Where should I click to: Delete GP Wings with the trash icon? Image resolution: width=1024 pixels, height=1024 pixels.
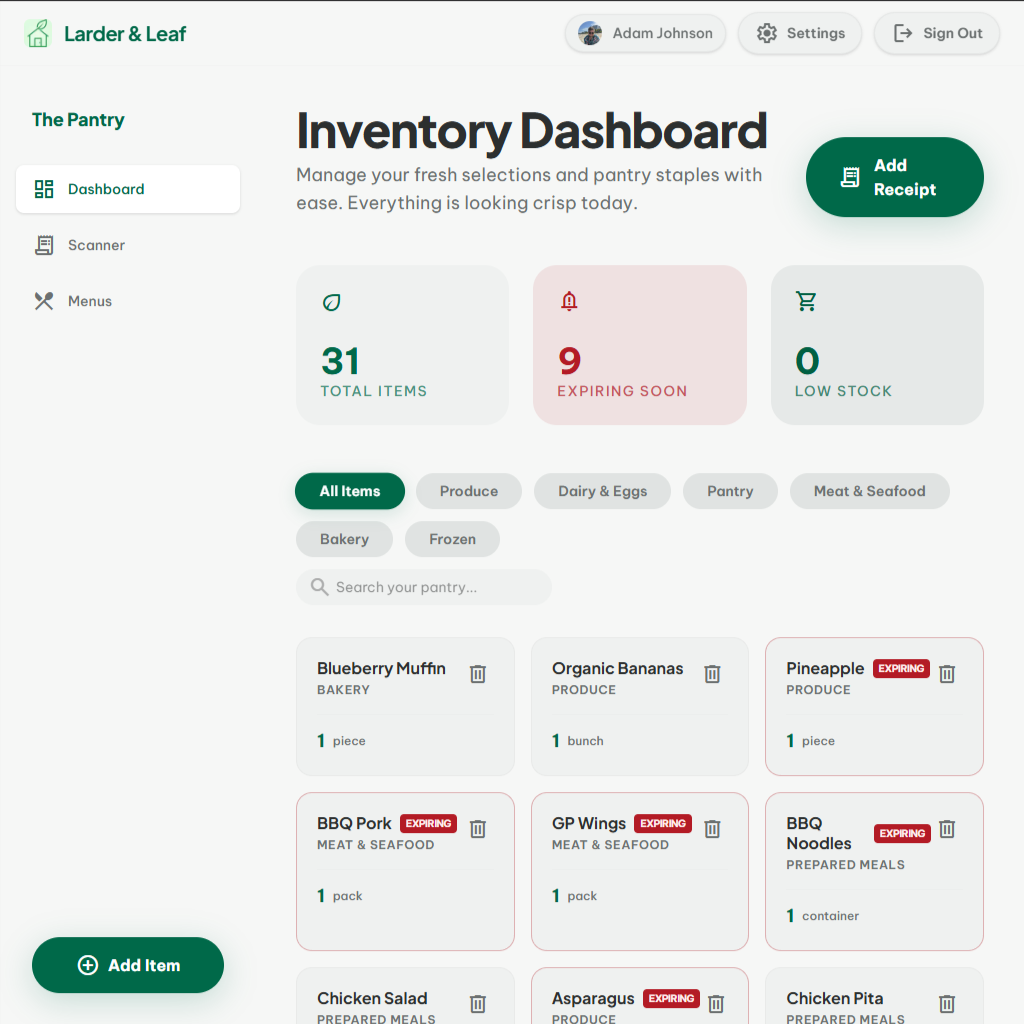pos(712,828)
